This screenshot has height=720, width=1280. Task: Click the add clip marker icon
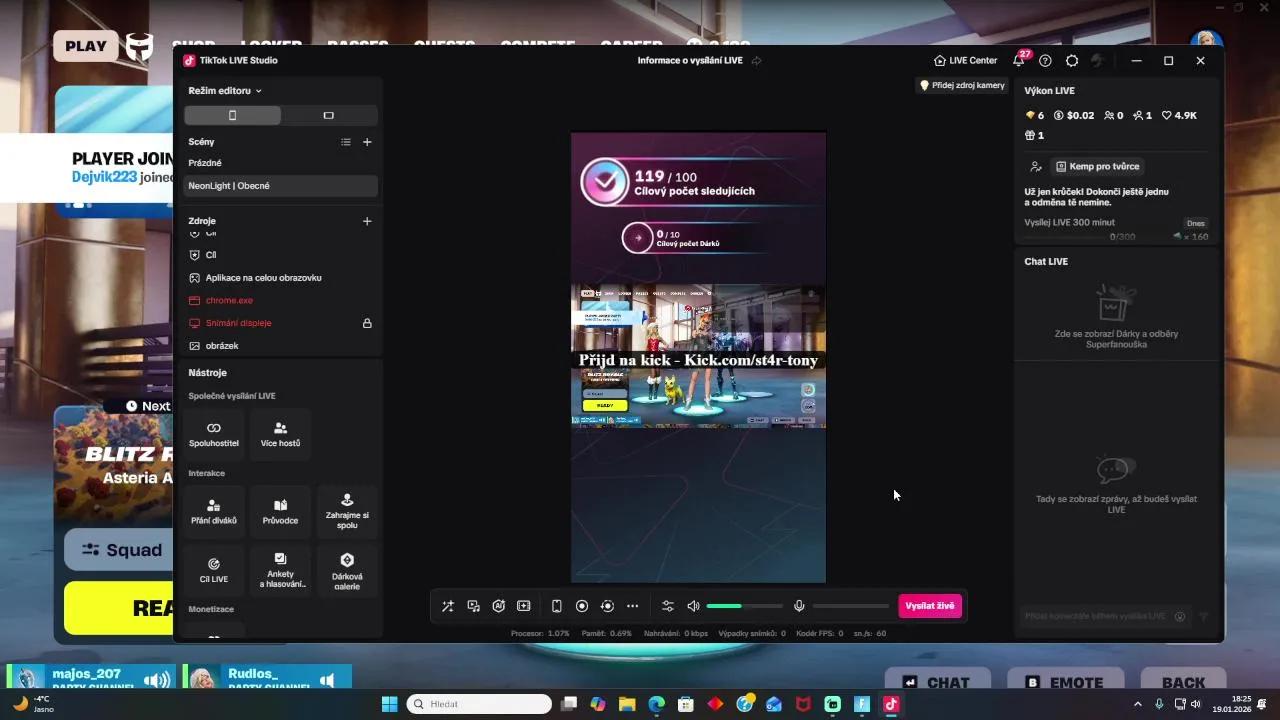click(523, 606)
